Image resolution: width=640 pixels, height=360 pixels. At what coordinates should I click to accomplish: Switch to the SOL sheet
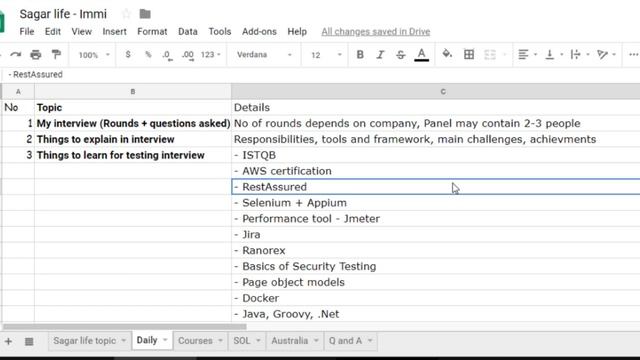pos(242,341)
